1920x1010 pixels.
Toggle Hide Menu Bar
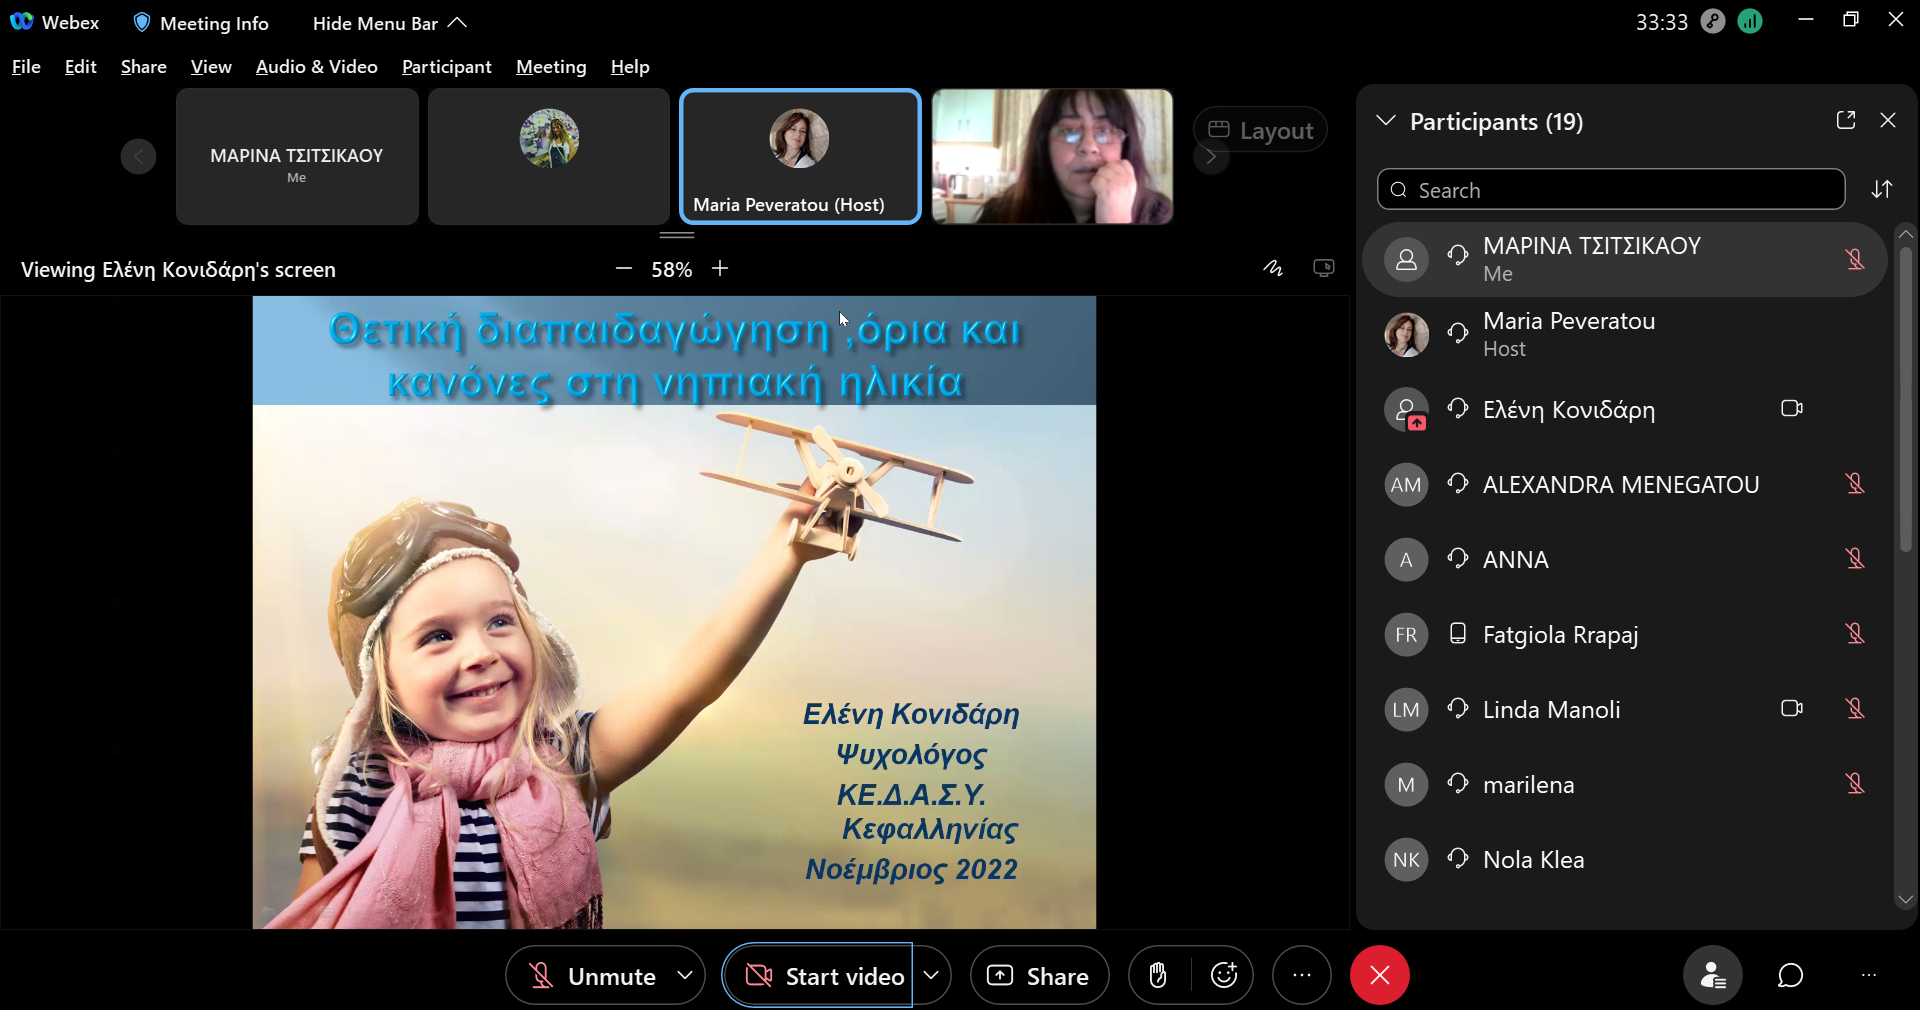pyautogui.click(x=389, y=23)
